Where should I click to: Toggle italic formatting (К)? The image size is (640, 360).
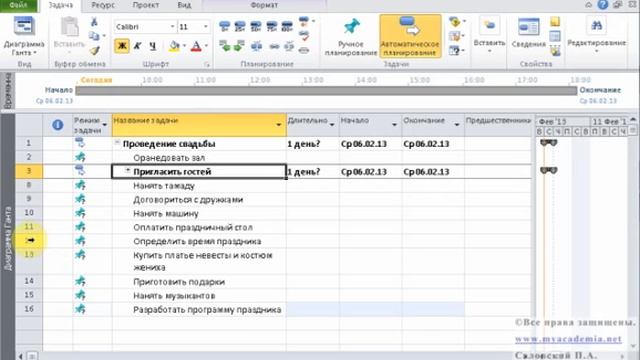point(138,46)
